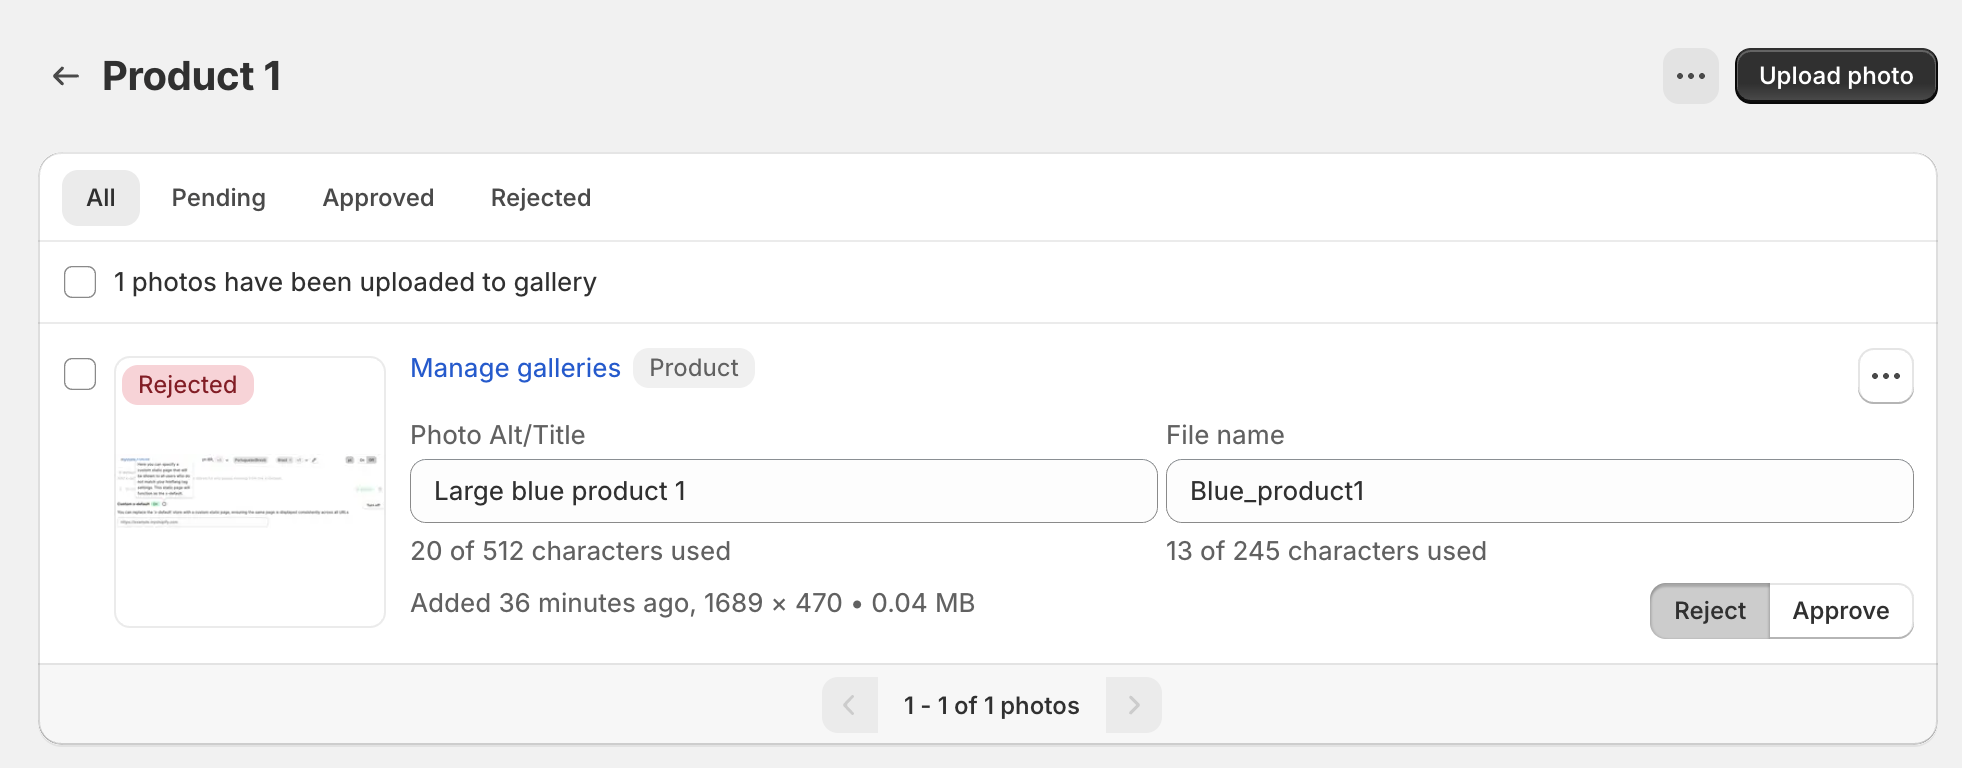This screenshot has height=768, width=1962.
Task: Go back using the left arrow
Action: click(66, 76)
